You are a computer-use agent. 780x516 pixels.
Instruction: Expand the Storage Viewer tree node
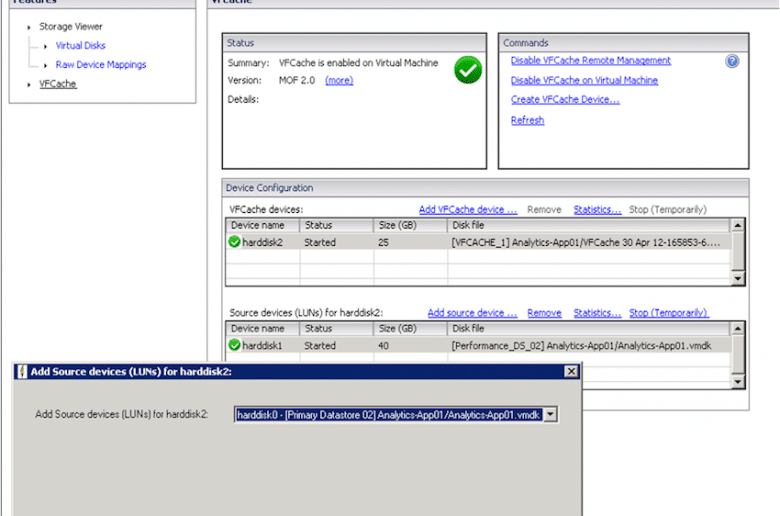point(29,27)
